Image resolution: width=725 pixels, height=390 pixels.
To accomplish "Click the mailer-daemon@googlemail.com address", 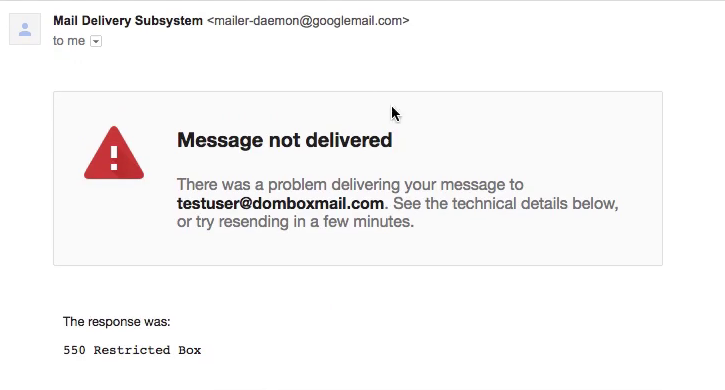I will 308,21.
